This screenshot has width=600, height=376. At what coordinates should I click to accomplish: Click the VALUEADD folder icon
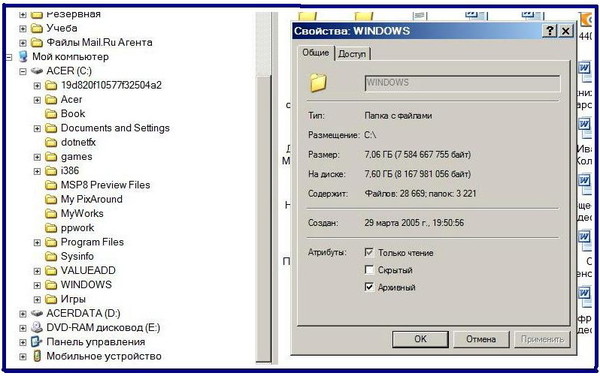click(x=51, y=270)
